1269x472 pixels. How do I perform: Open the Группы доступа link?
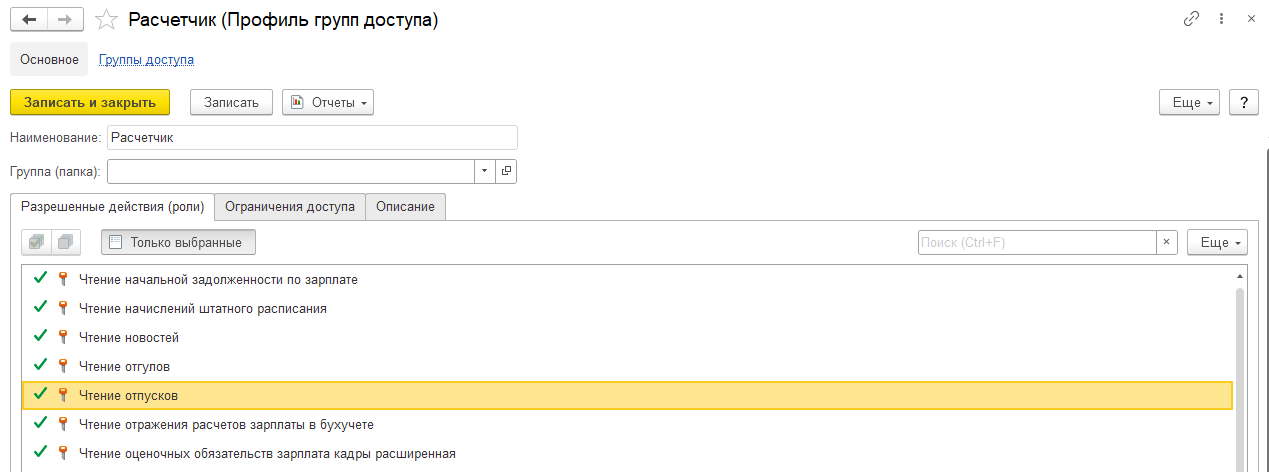[x=146, y=59]
